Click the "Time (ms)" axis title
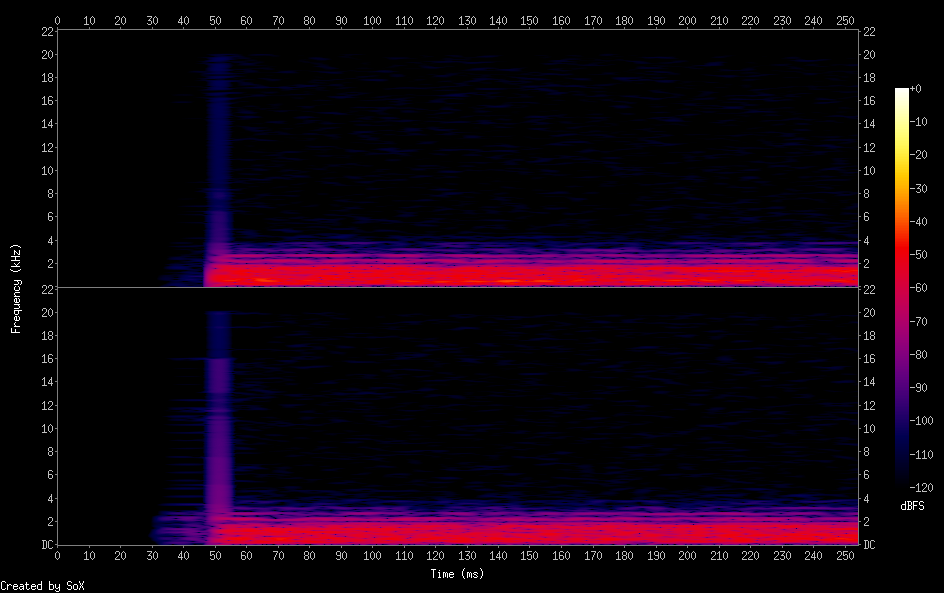The height and width of the screenshot is (593, 944). 457,574
